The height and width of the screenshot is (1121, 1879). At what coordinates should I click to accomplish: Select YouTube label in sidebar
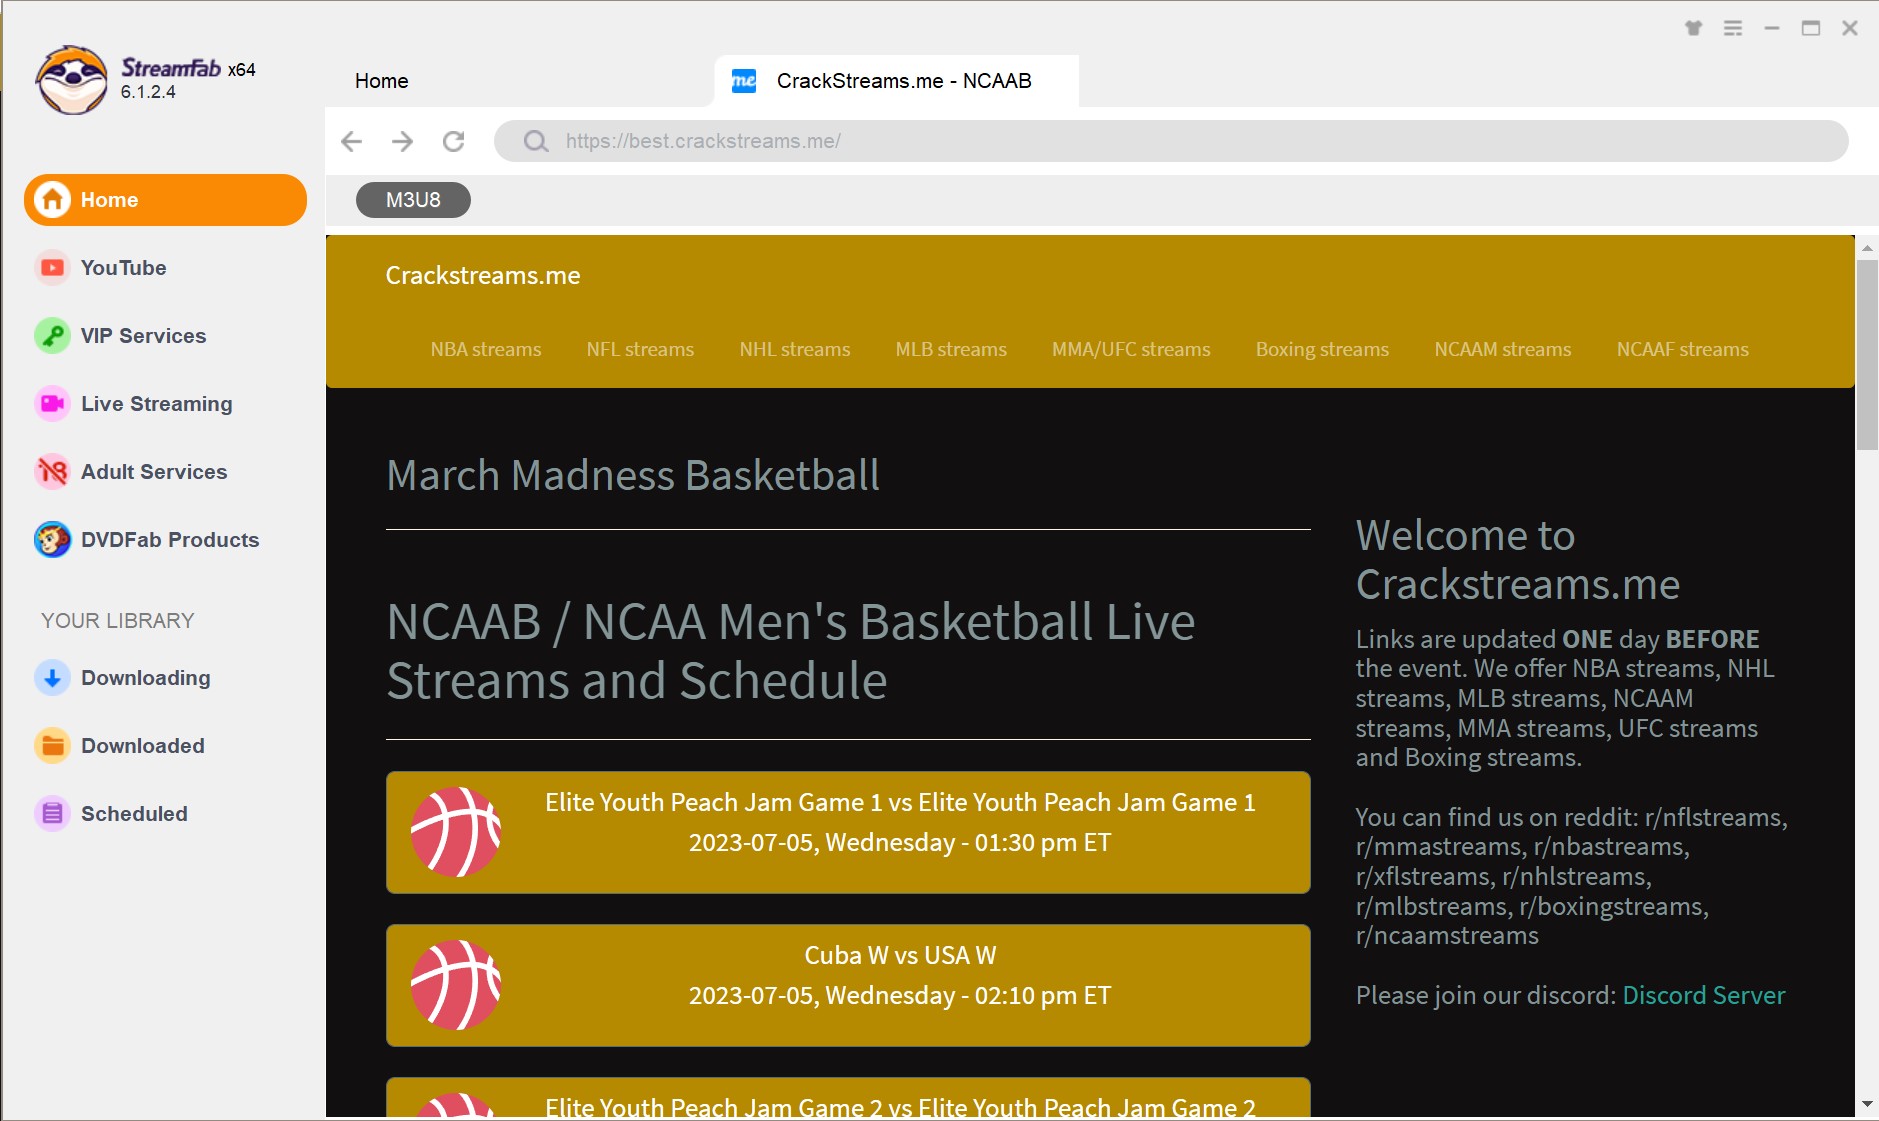click(x=124, y=268)
